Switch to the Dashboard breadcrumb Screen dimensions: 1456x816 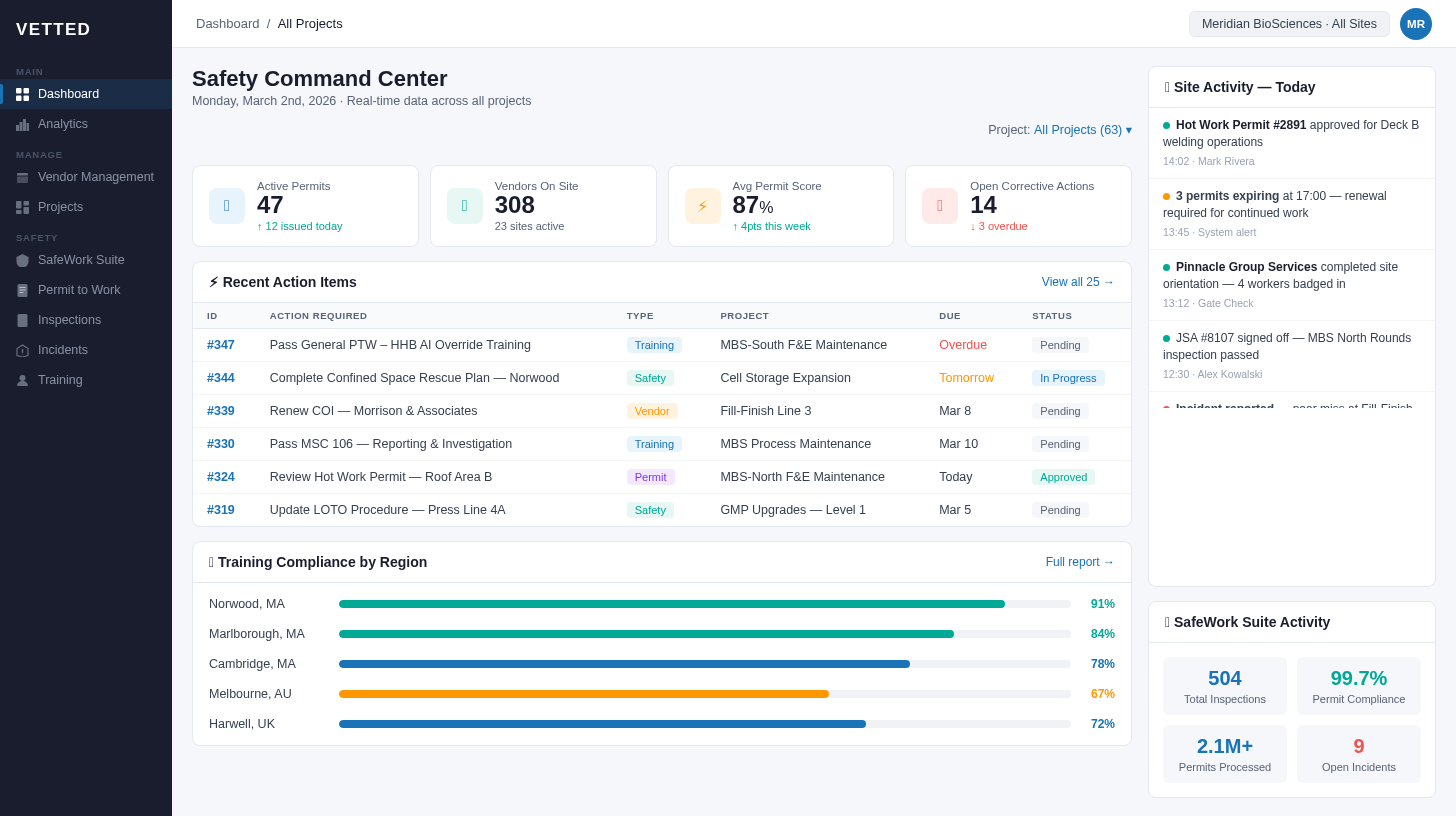(227, 23)
